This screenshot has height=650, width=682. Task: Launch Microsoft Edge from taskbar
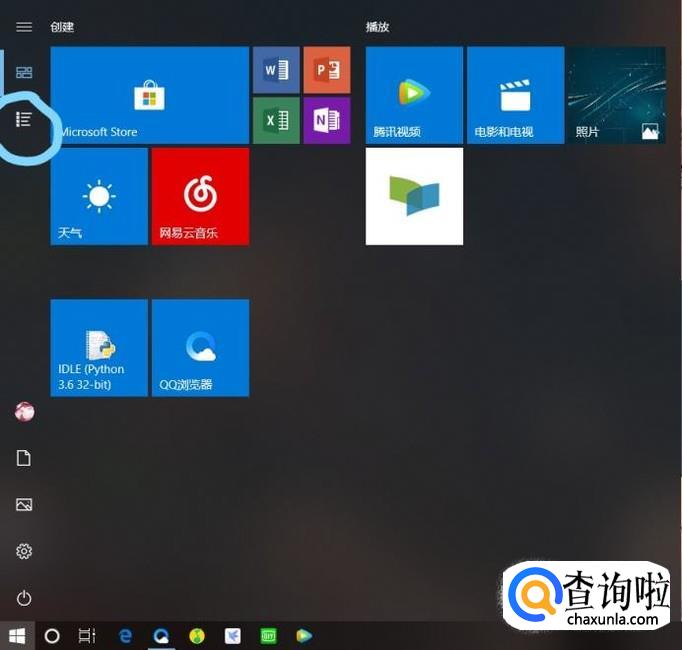pos(125,636)
